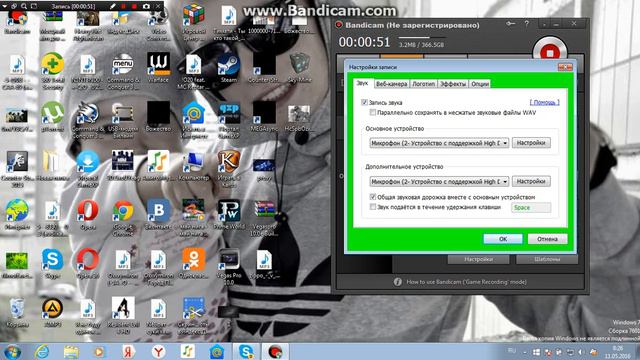Screen dimensions: 640x360
Task: Open the Опции tab
Action: click(480, 84)
